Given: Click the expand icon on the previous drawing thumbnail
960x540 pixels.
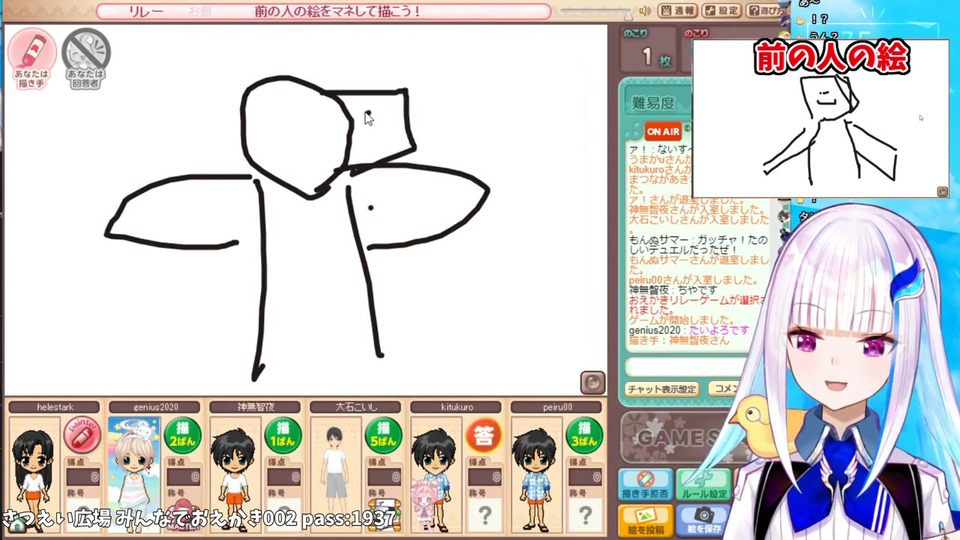Looking at the screenshot, I should tap(942, 192).
